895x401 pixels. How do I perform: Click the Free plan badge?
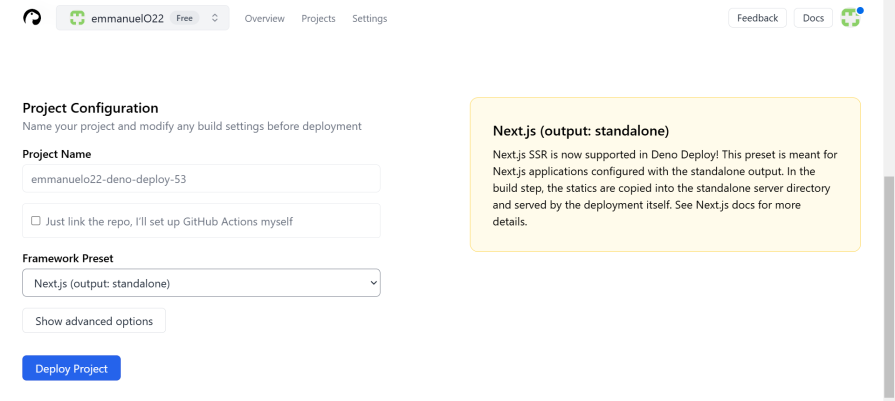point(184,18)
